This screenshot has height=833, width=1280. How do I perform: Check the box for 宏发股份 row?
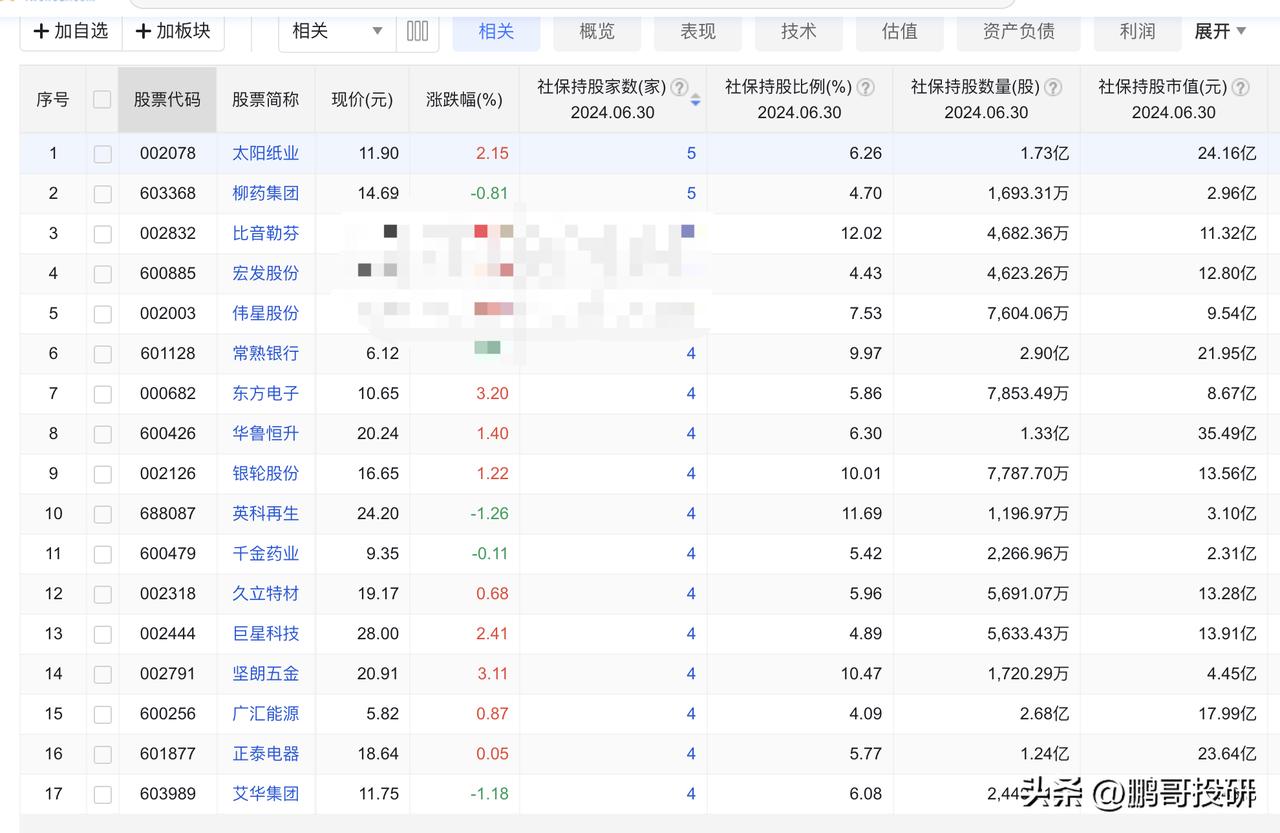[102, 274]
